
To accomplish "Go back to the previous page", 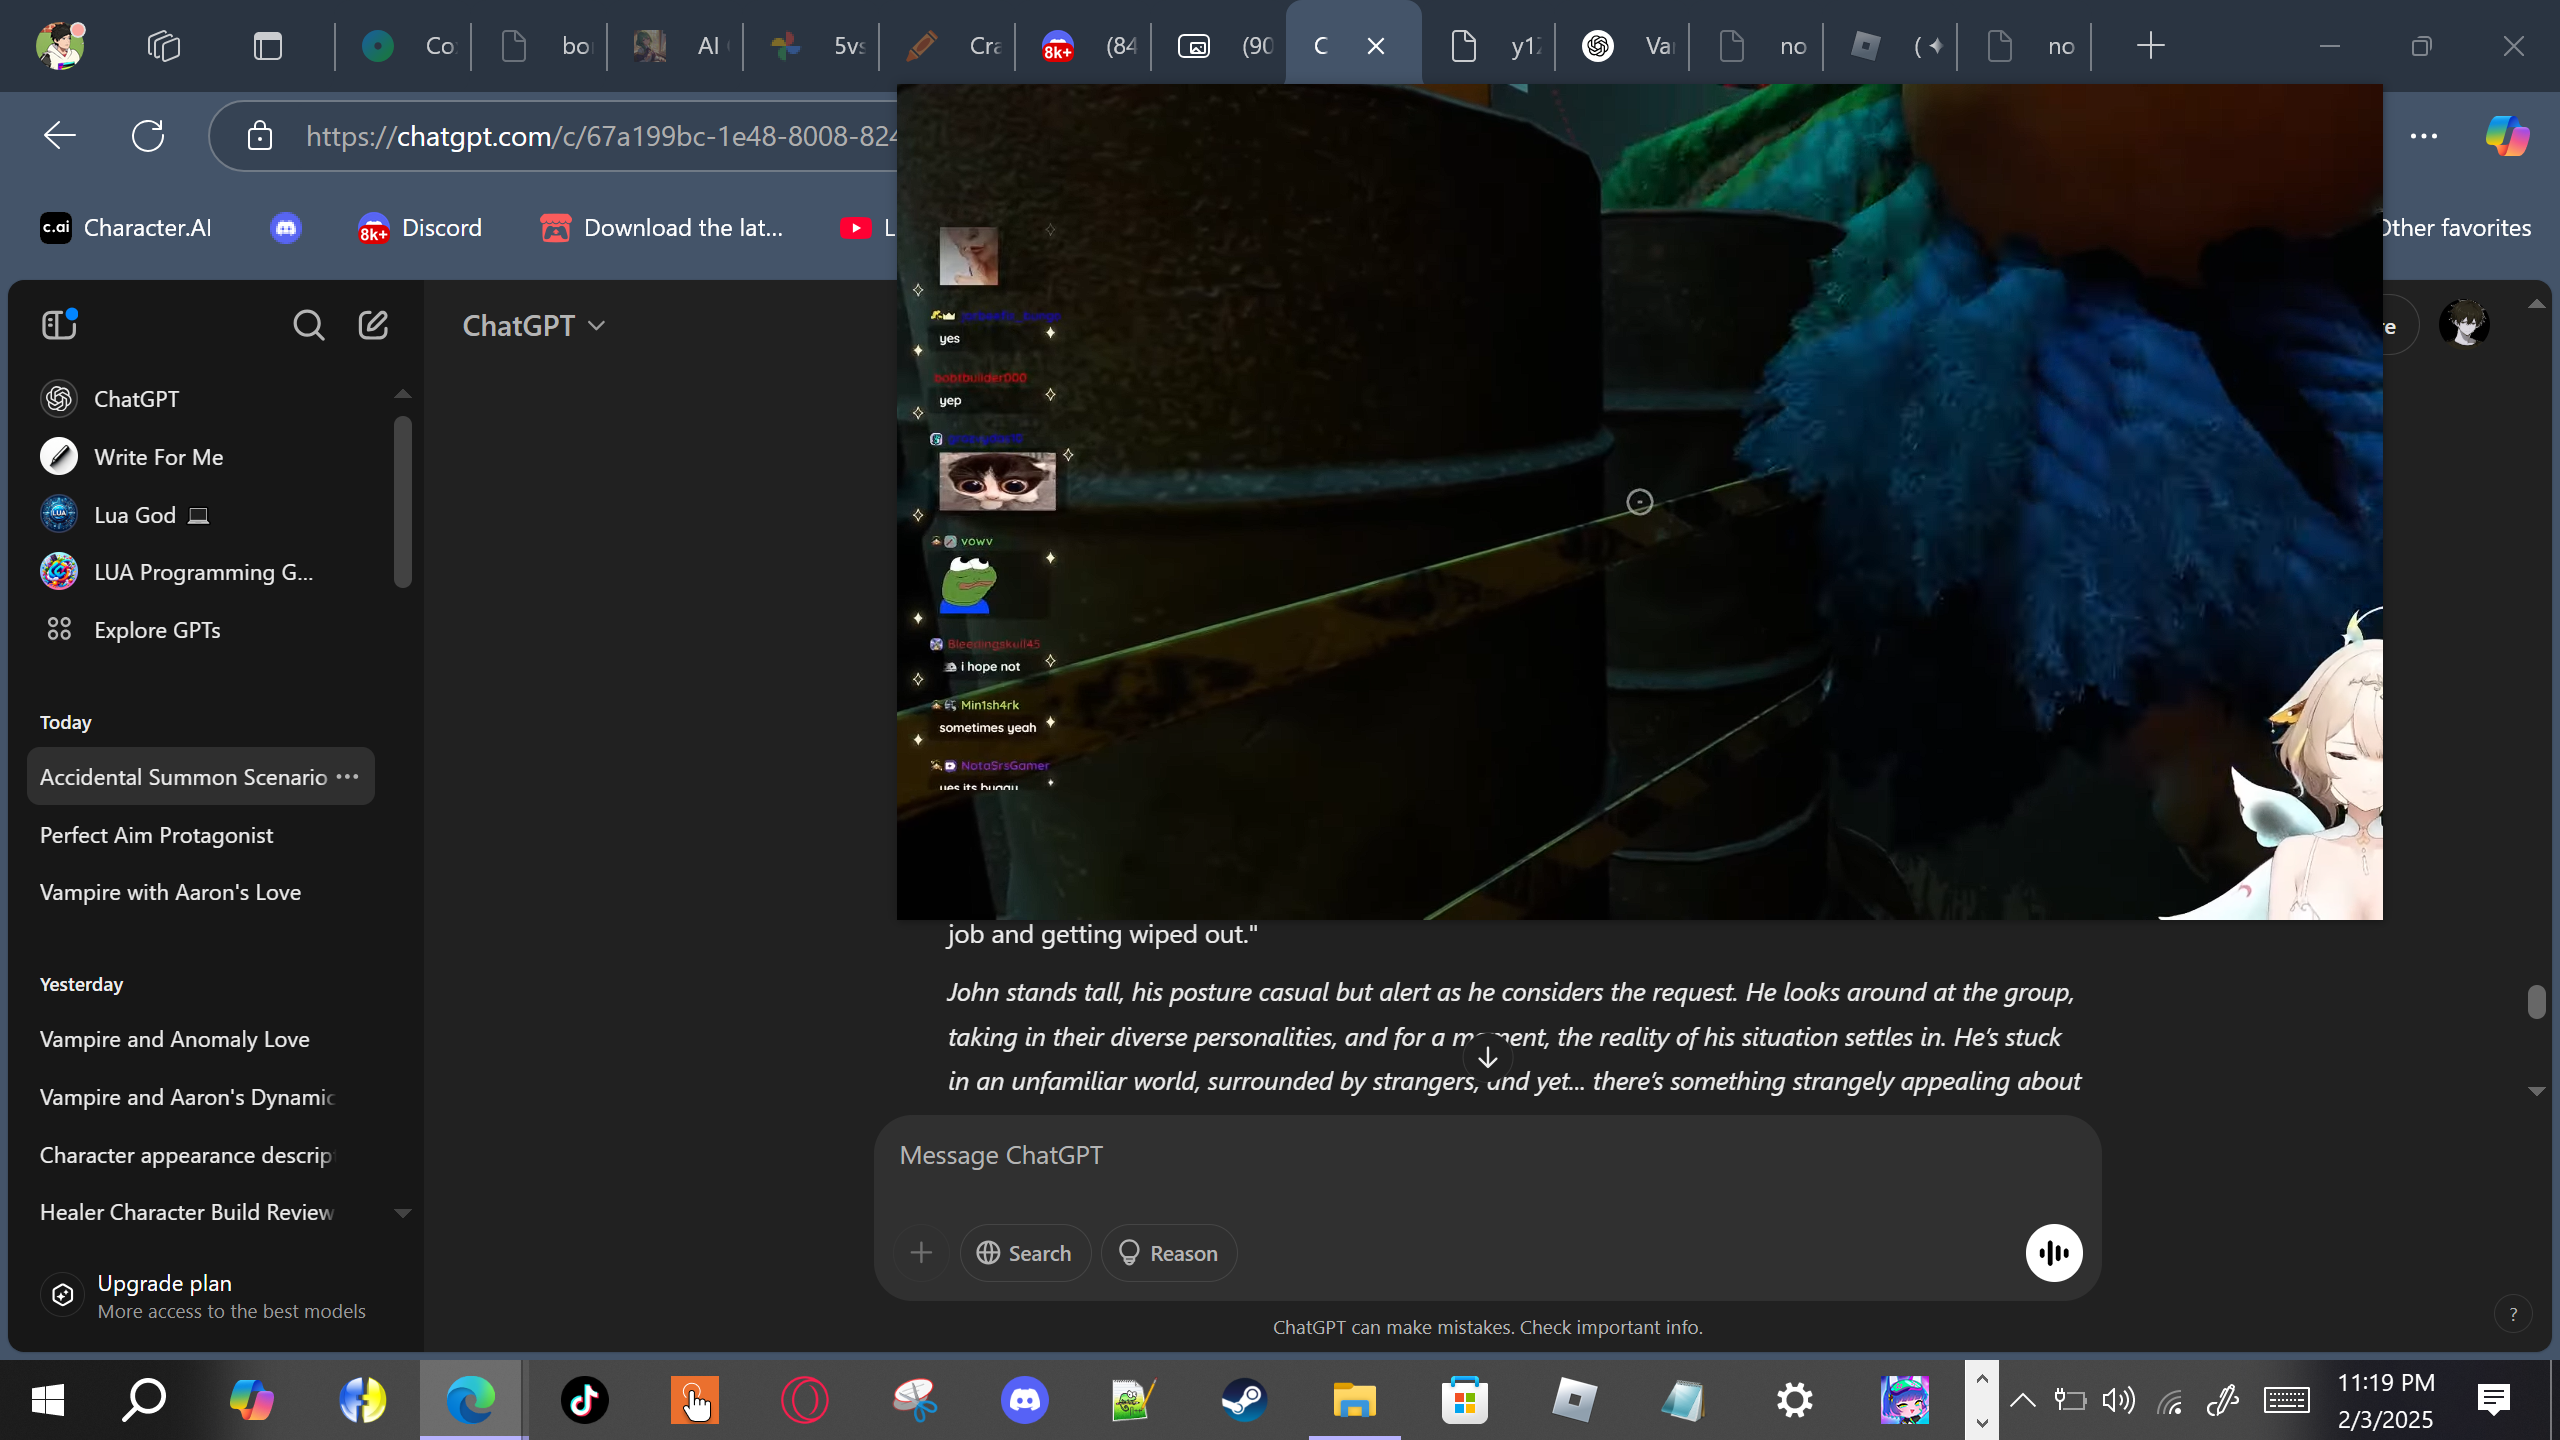I will 60,136.
